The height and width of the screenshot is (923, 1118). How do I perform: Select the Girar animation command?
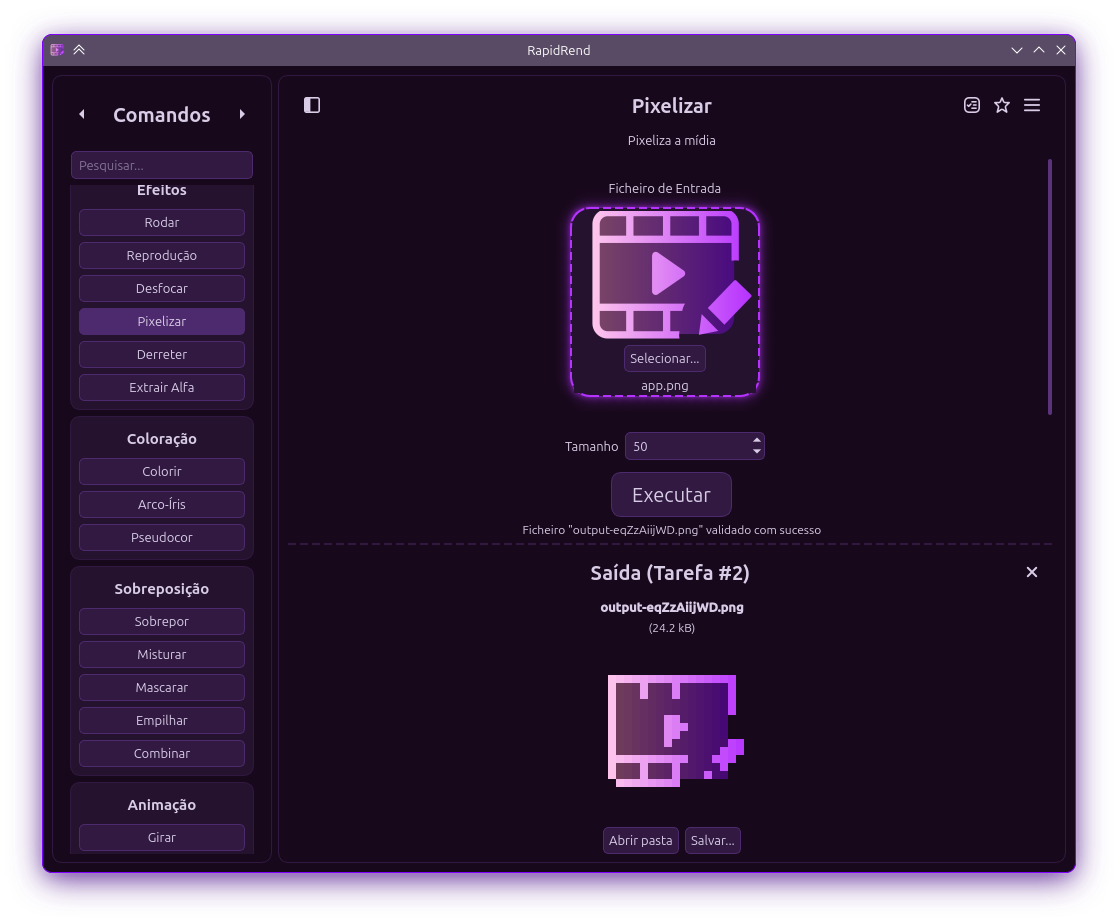click(x=162, y=837)
